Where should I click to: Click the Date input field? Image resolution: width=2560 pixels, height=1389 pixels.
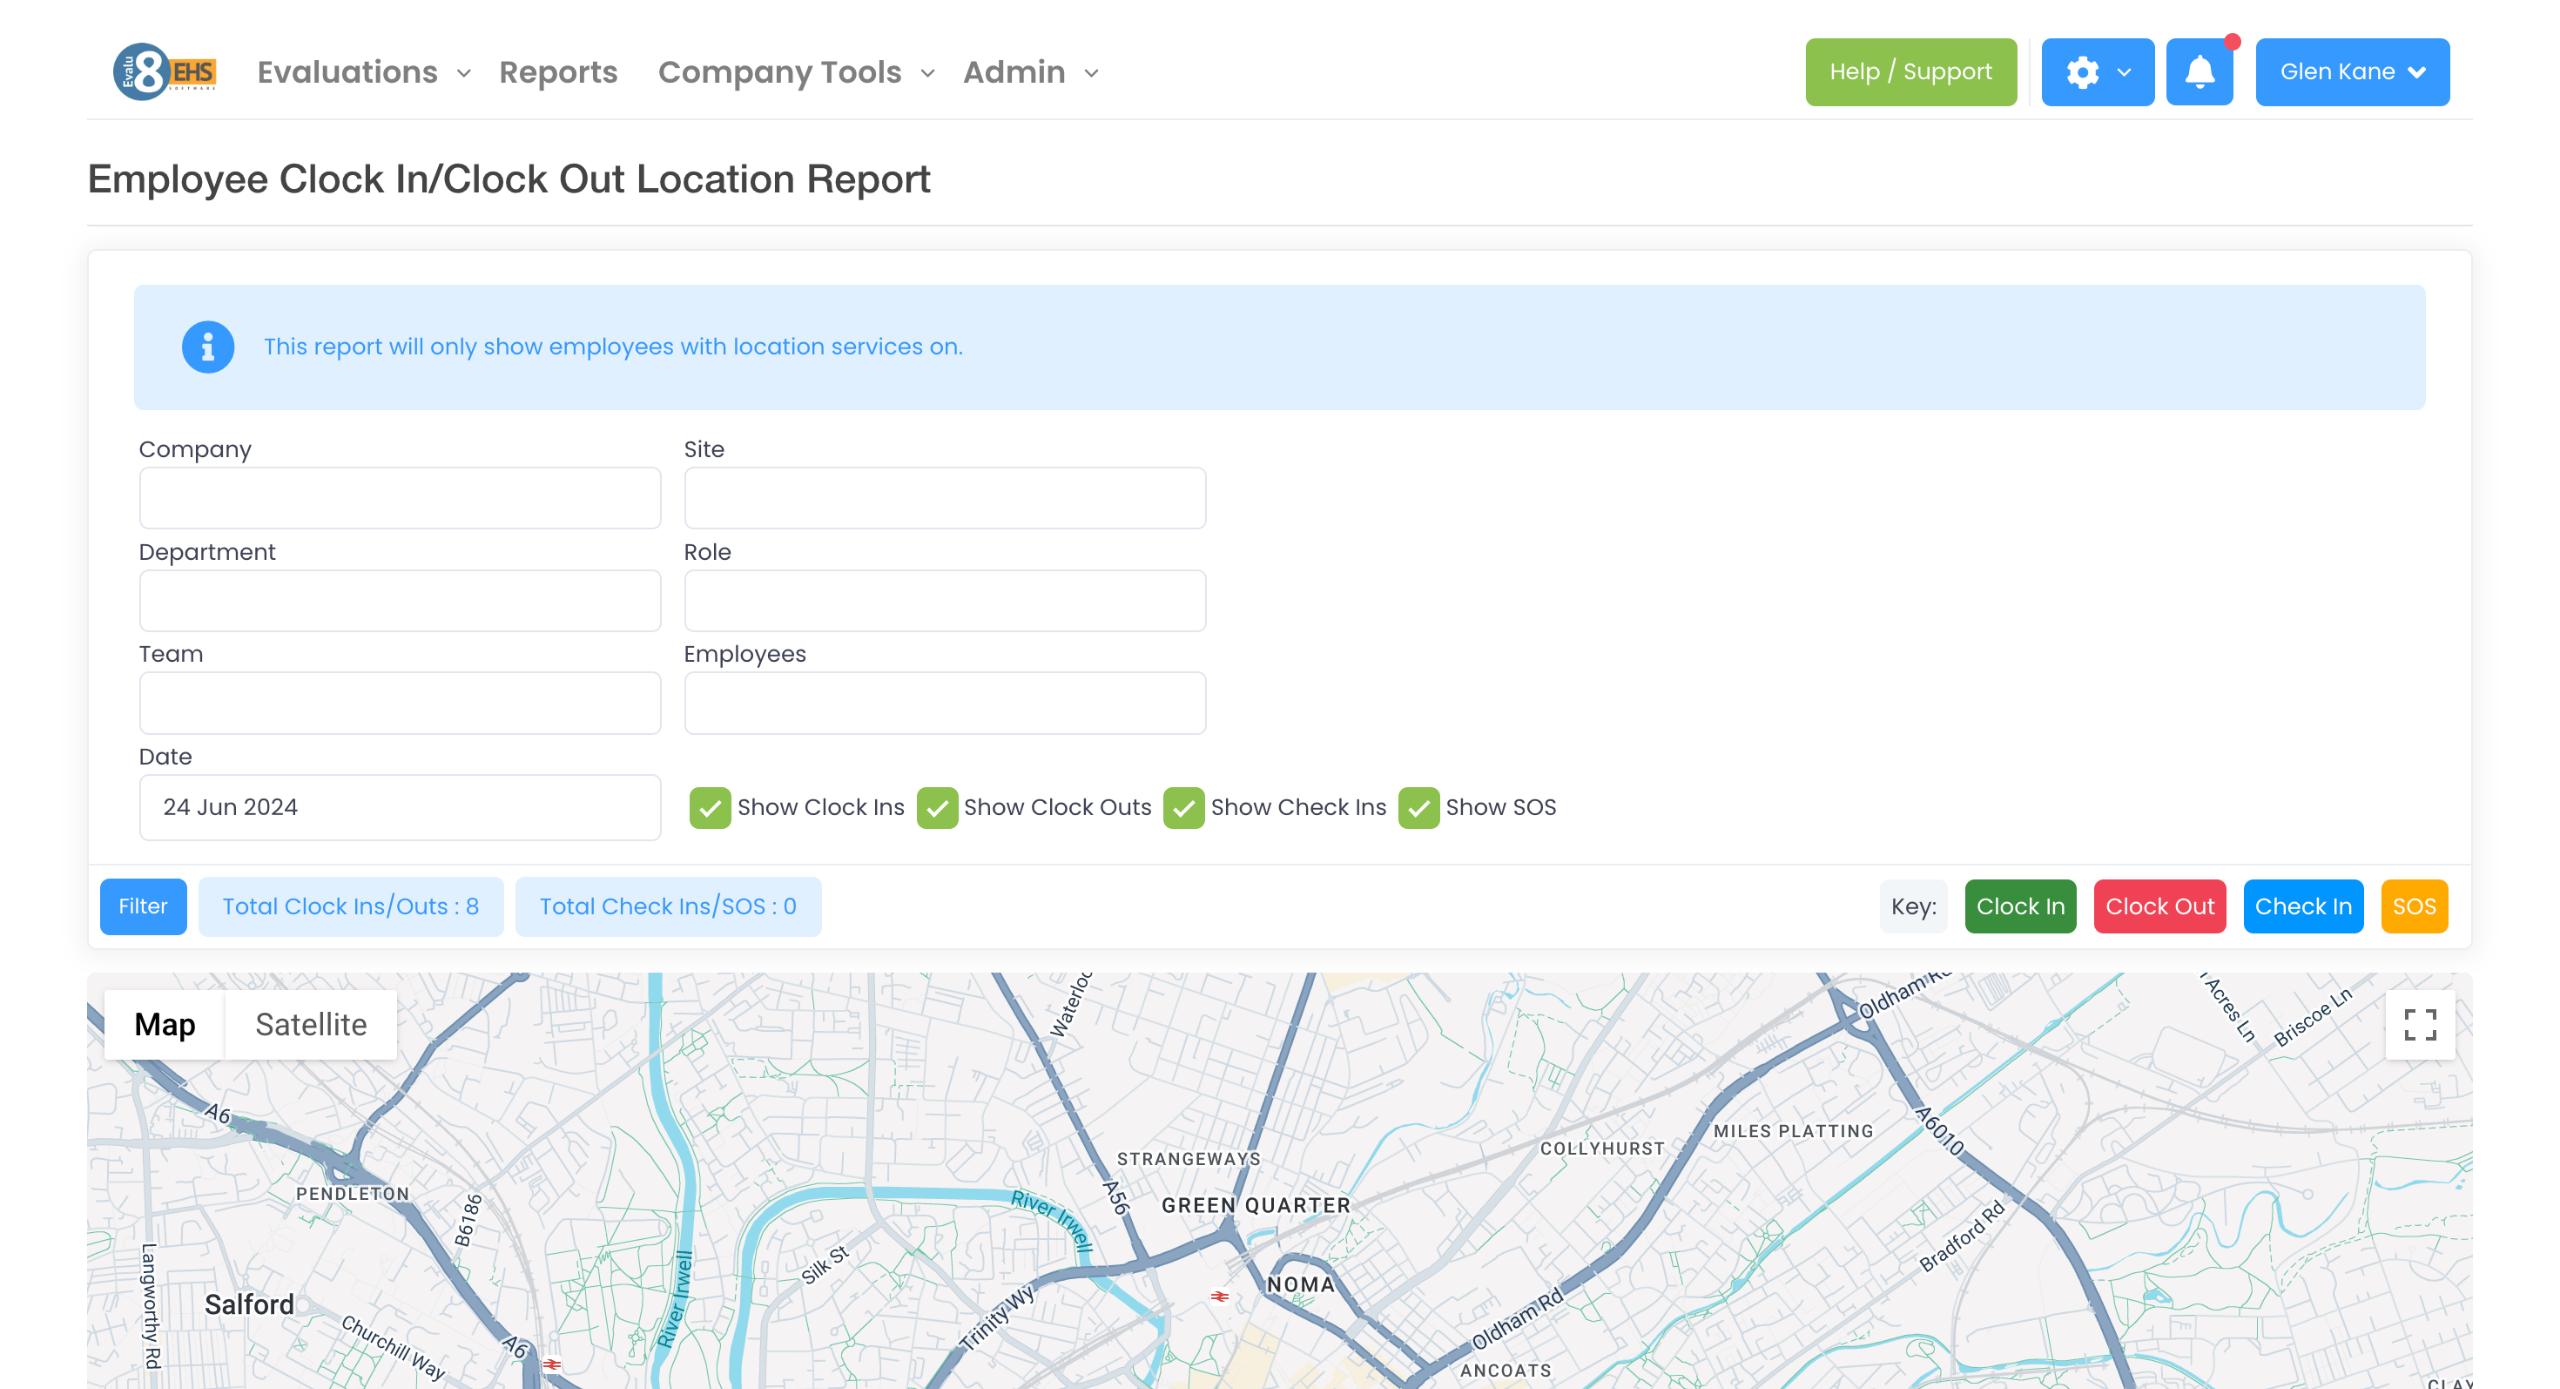coord(399,808)
